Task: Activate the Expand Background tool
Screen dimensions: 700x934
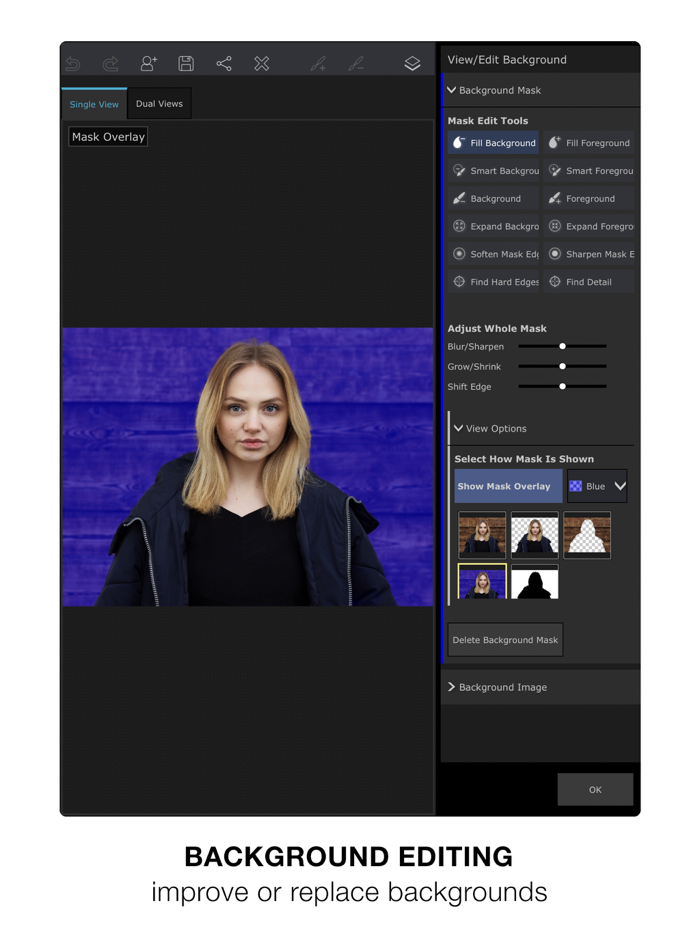Action: 493,226
